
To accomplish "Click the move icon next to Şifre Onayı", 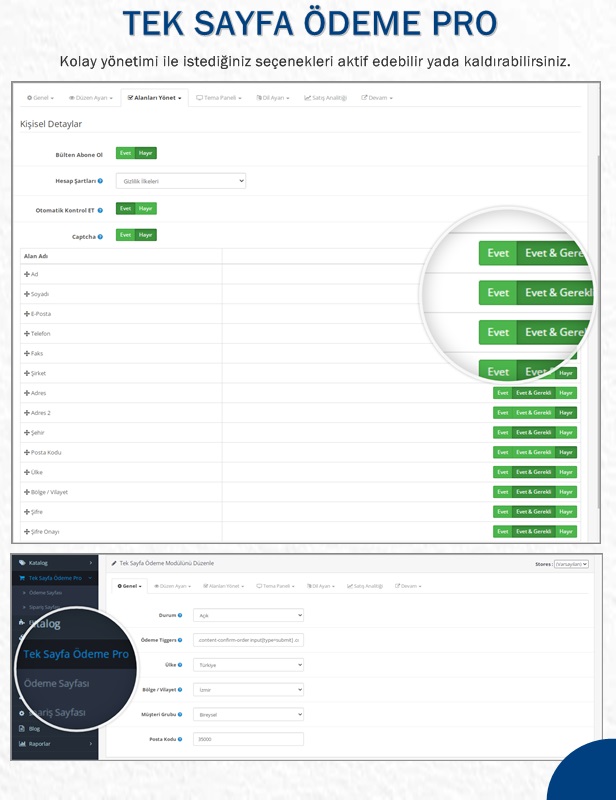I will [27, 532].
